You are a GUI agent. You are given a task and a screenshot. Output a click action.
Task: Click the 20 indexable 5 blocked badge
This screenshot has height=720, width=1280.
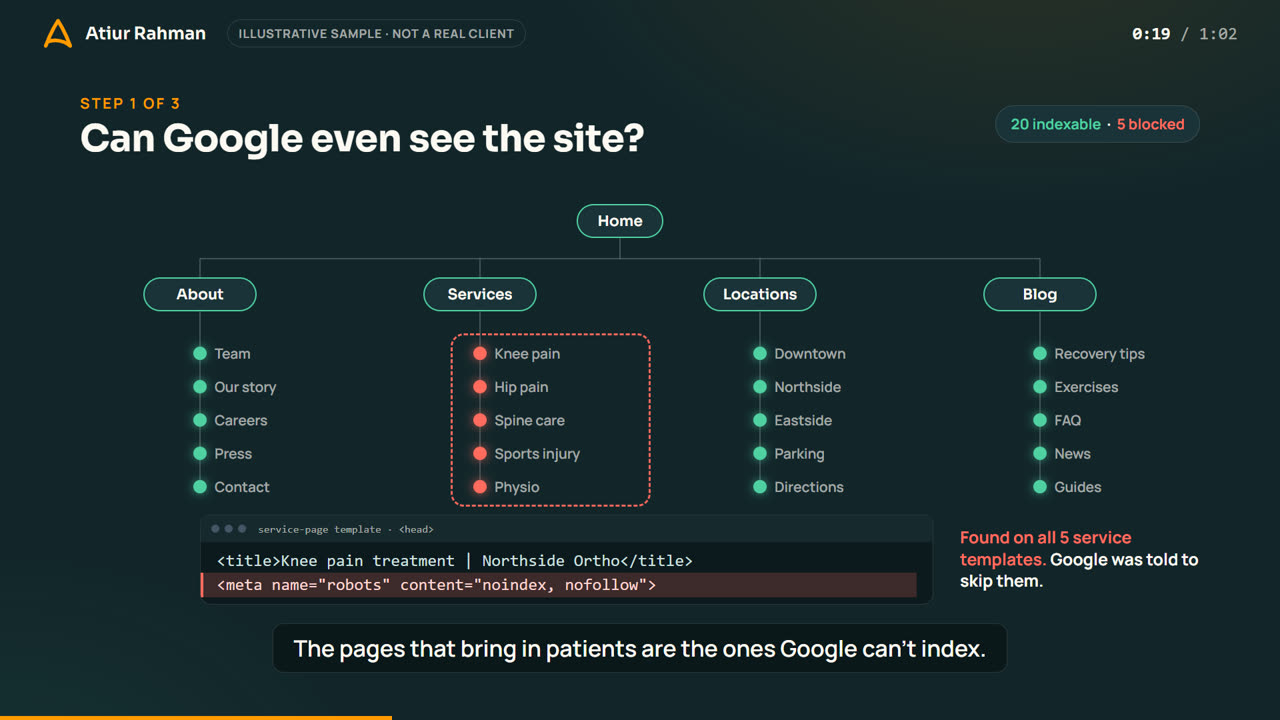(1097, 124)
